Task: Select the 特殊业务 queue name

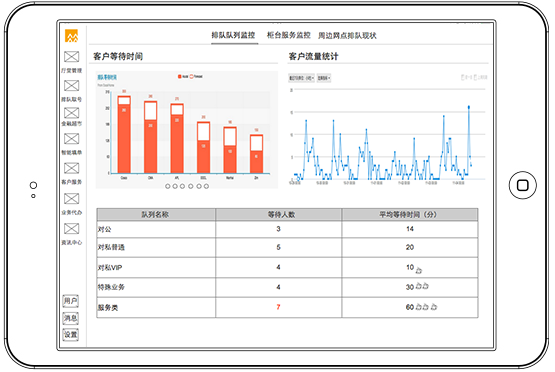Action: [x=111, y=287]
